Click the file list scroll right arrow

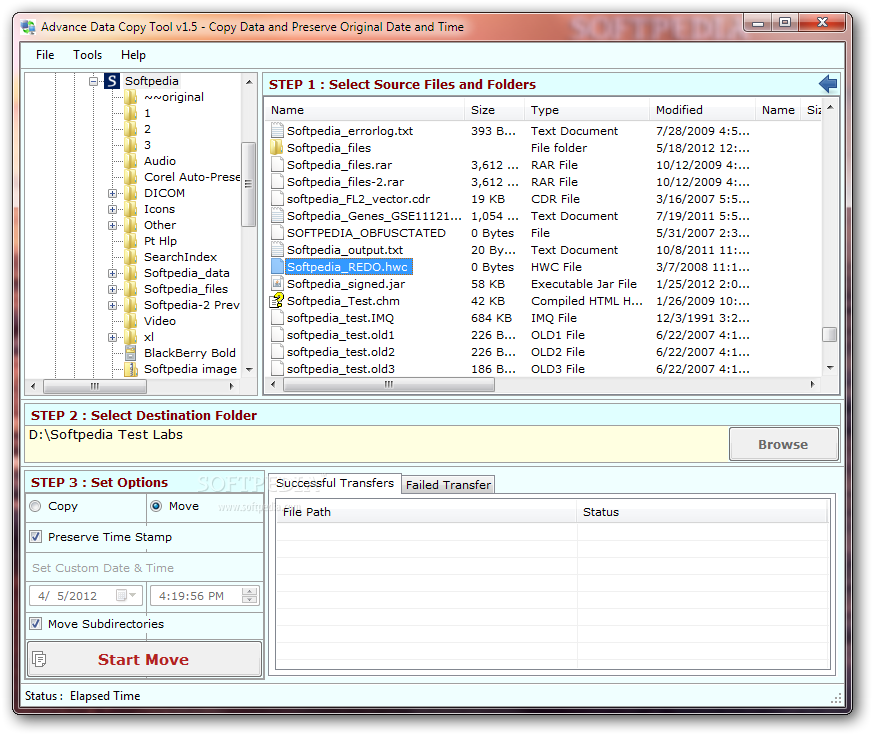812,384
